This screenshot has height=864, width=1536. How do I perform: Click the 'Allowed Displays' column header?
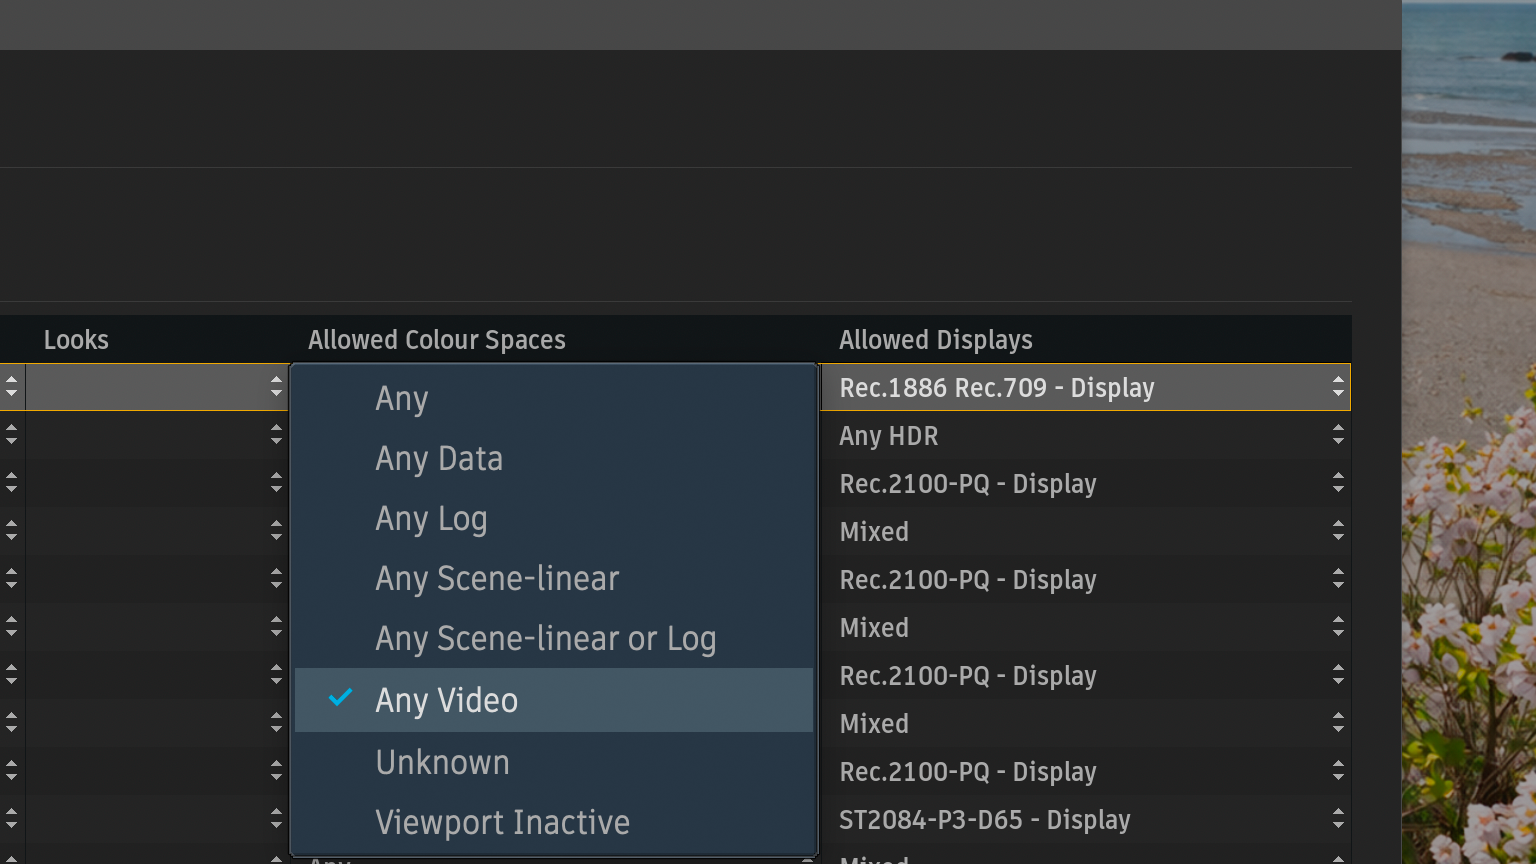pos(936,340)
